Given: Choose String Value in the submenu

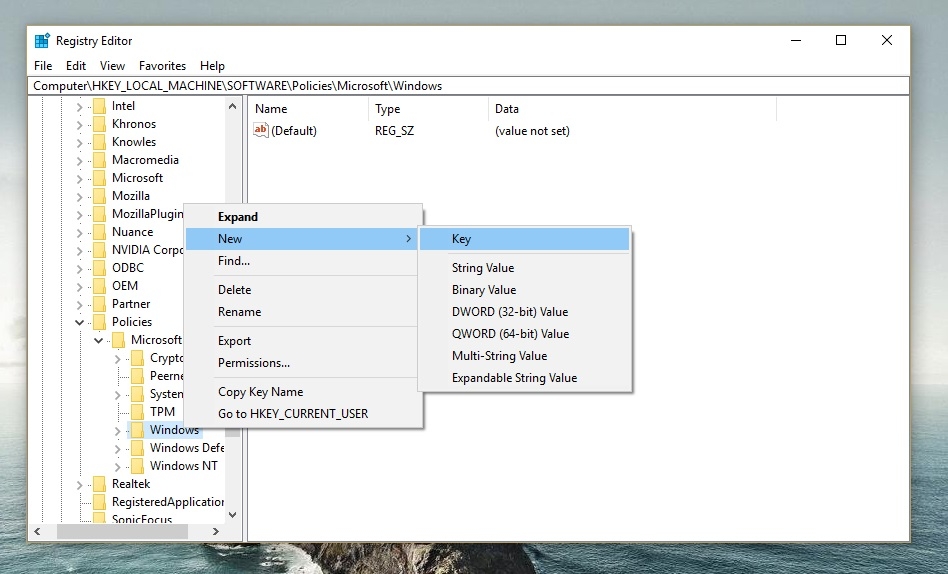Looking at the screenshot, I should point(525,267).
